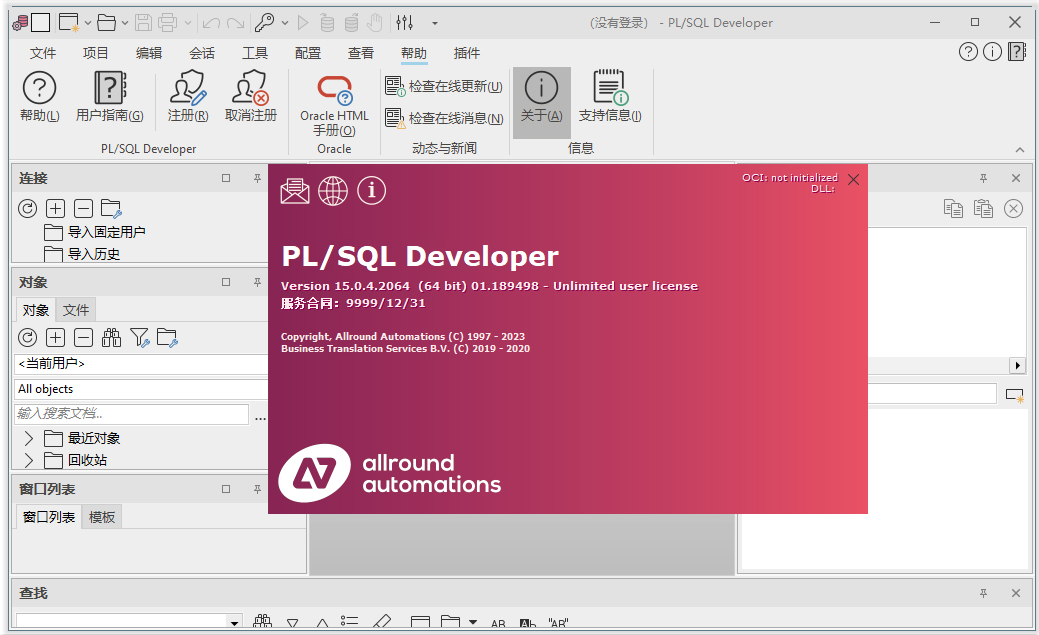Pin the 连接 panel with its pushpin
This screenshot has height=635, width=1039.
click(x=256, y=177)
